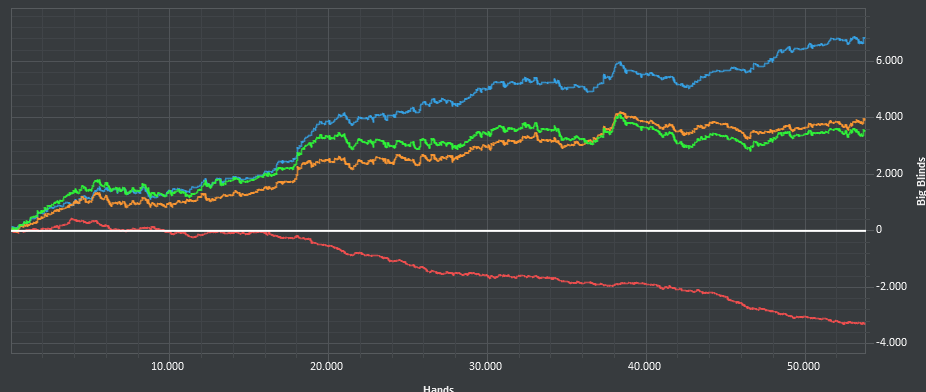926x392 pixels.
Task: Click the red line's early peak above zero
Action: (72, 219)
